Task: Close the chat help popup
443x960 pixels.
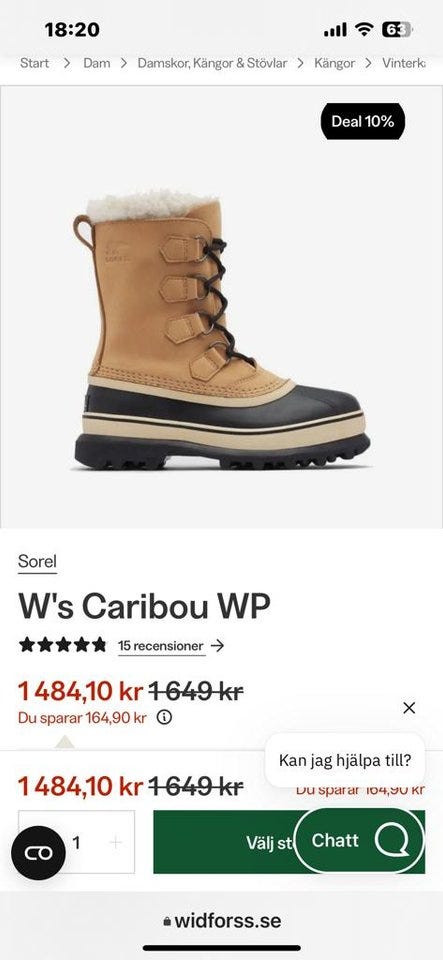Action: click(x=409, y=708)
